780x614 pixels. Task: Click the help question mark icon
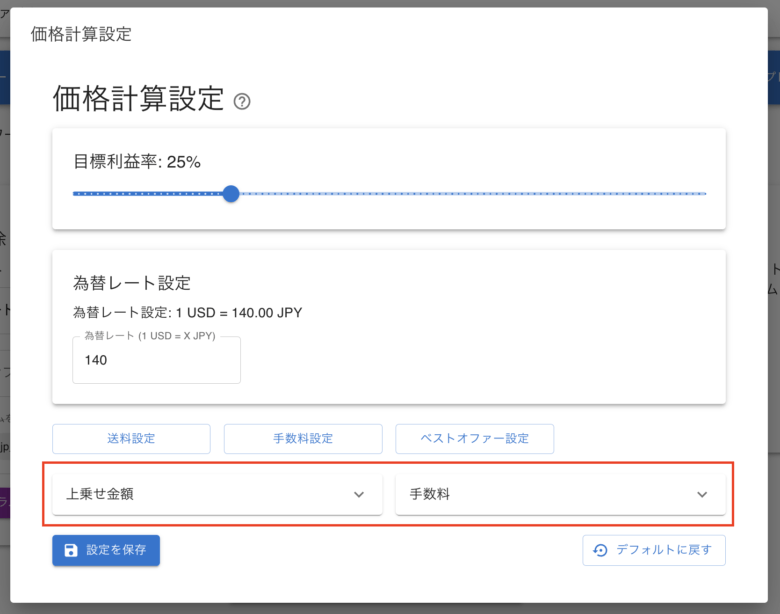pos(241,101)
